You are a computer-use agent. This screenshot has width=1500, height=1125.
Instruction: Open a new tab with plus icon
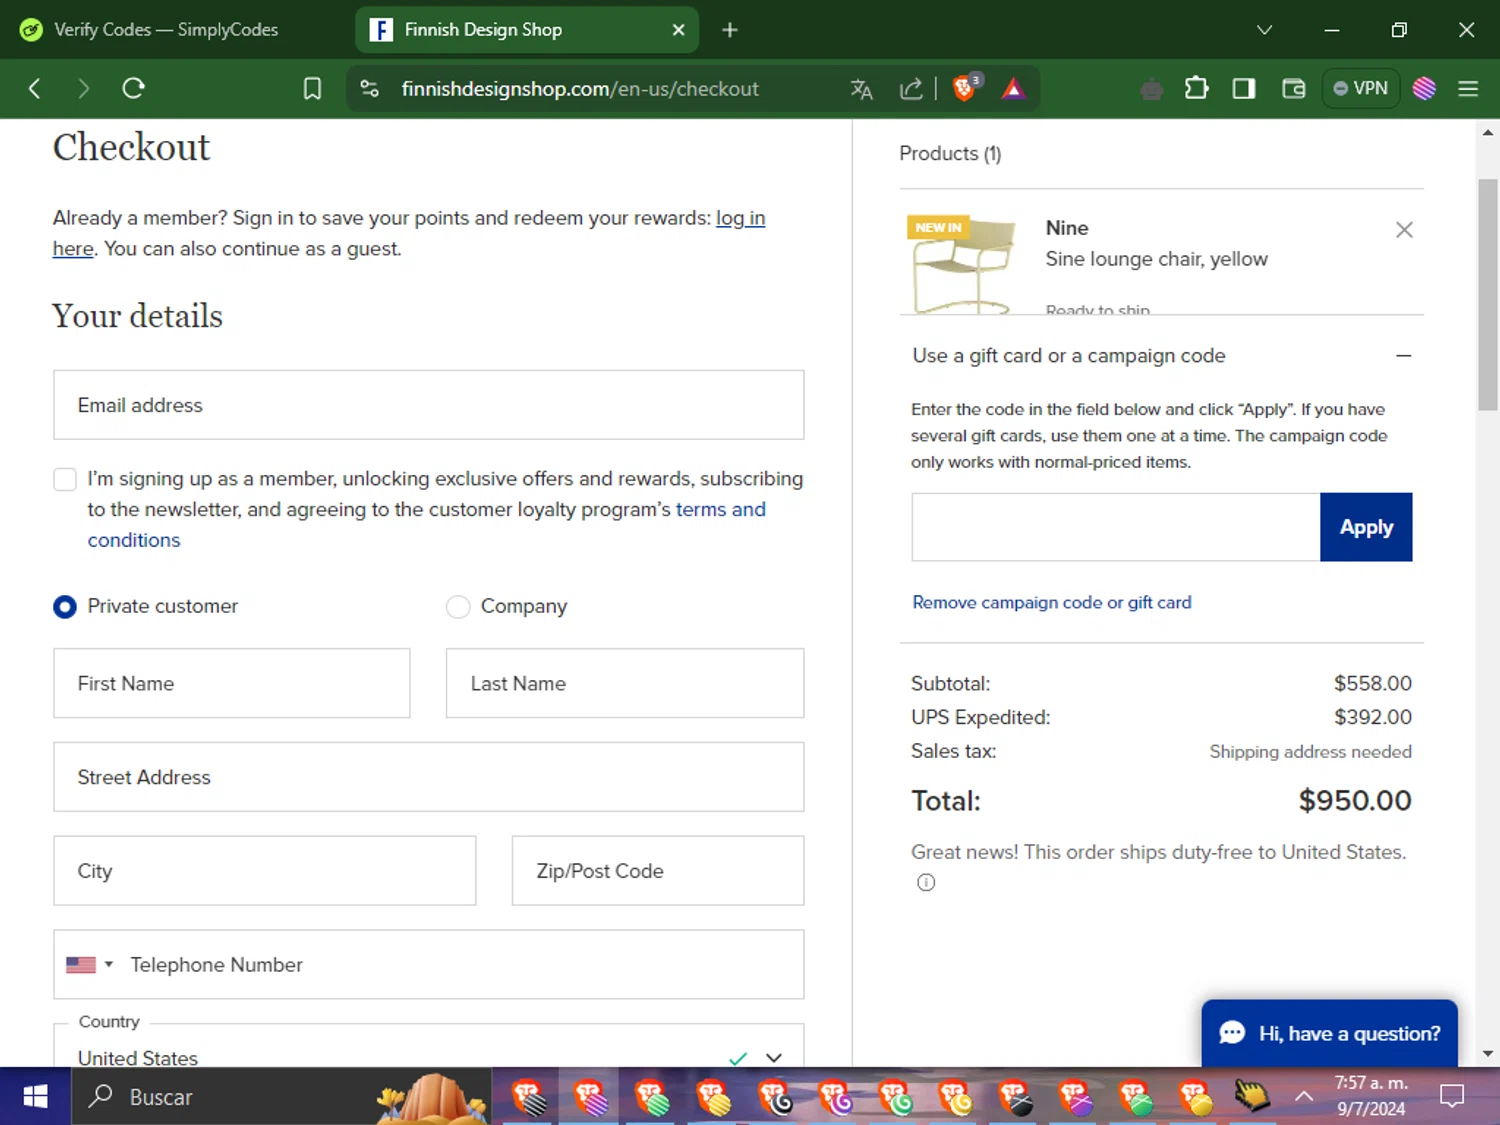click(x=730, y=30)
